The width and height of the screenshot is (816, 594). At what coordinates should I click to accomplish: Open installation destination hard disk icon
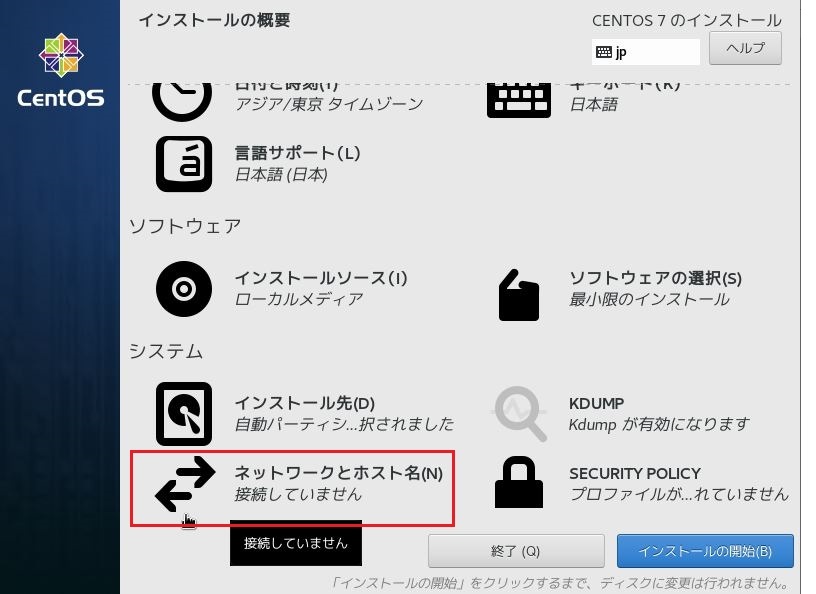pyautogui.click(x=184, y=414)
